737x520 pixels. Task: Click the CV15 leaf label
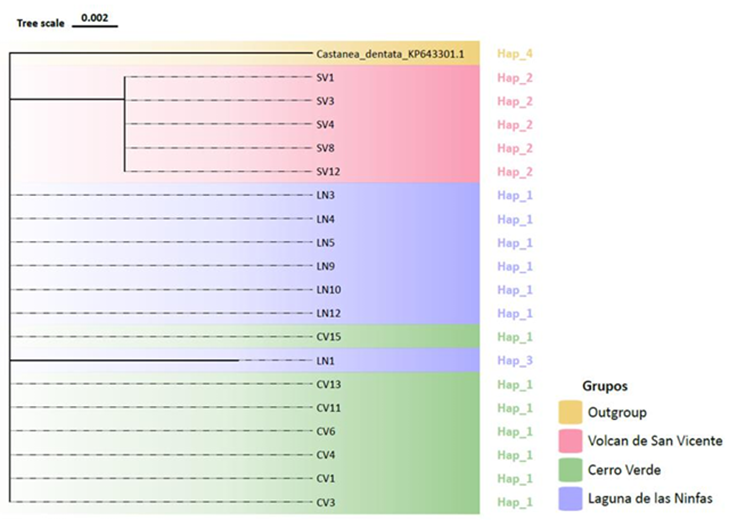[x=328, y=337]
